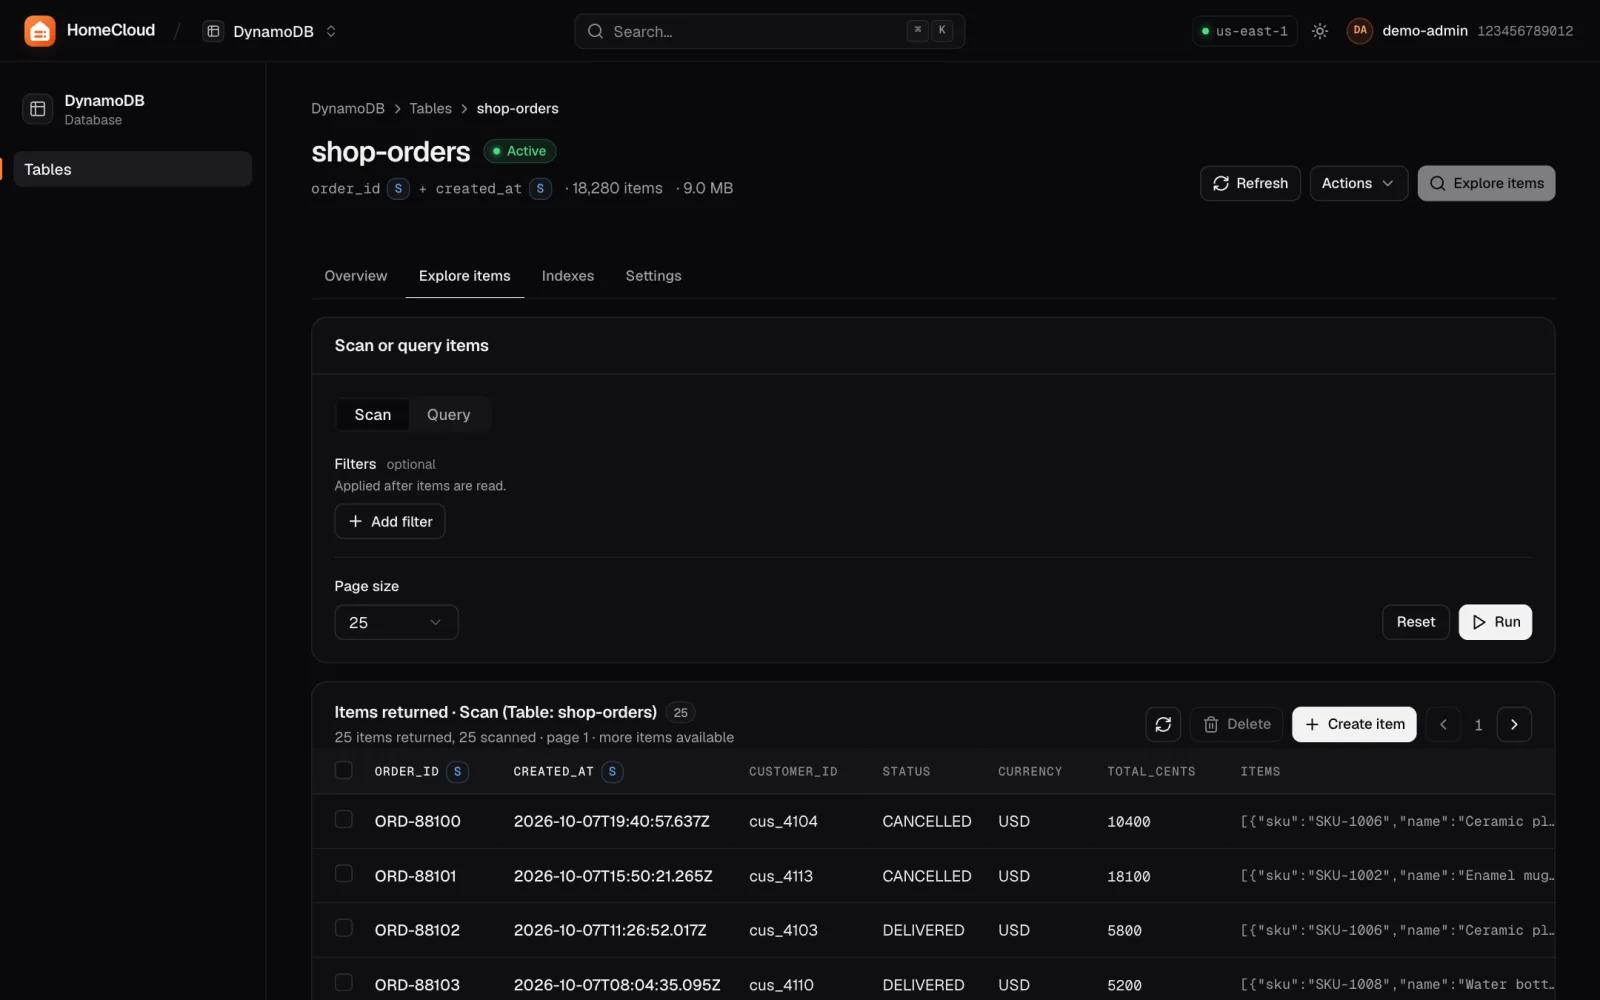1600x1000 pixels.
Task: Go to the next results page
Action: pyautogui.click(x=1514, y=724)
